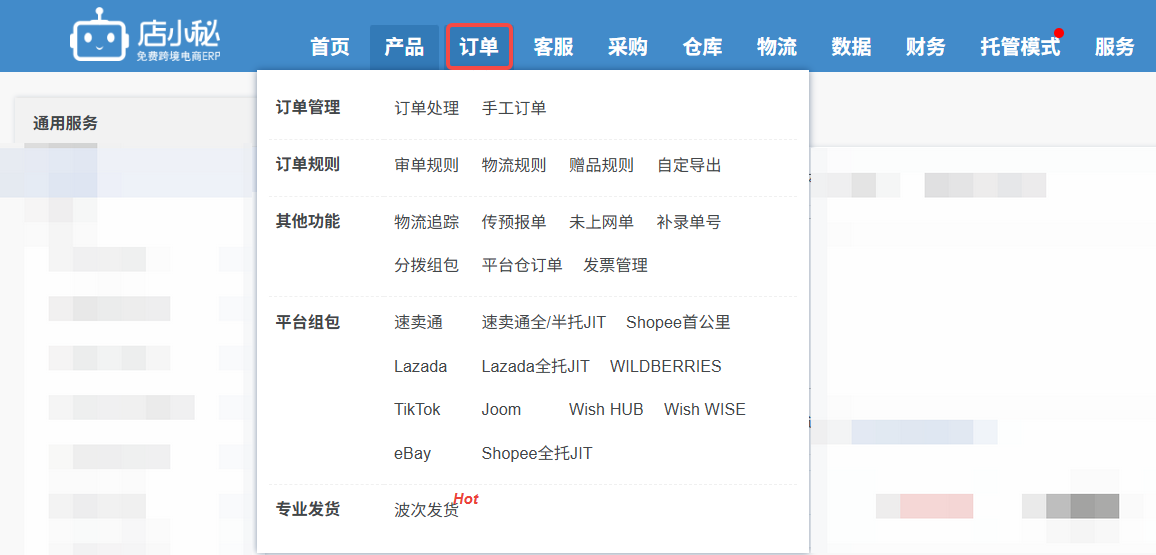
Task: Go to 平台仓订单
Action: click(x=522, y=265)
